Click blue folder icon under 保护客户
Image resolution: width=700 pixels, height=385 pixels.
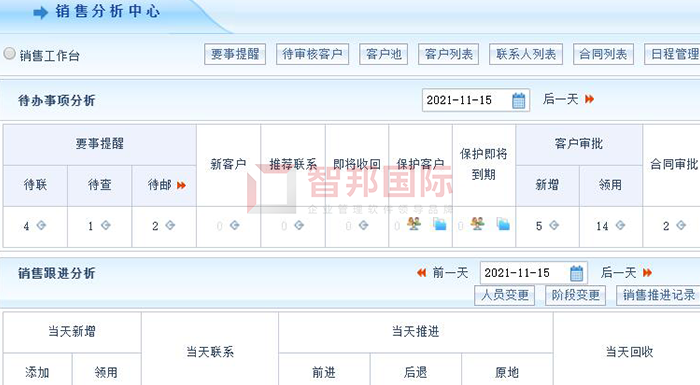(440, 223)
